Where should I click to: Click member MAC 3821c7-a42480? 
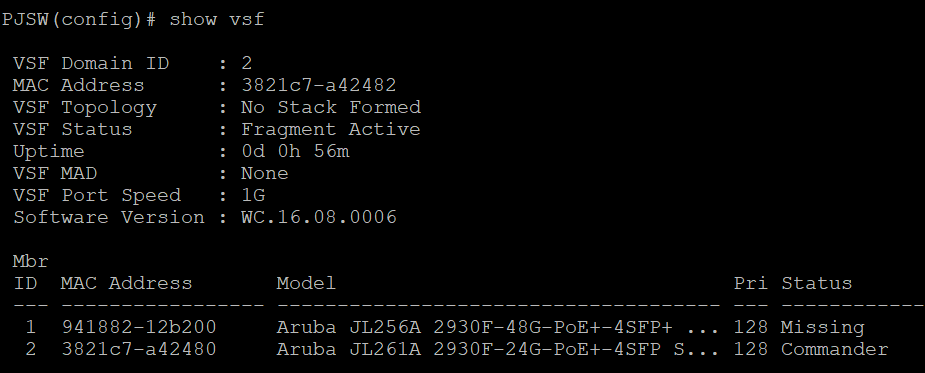(x=139, y=349)
